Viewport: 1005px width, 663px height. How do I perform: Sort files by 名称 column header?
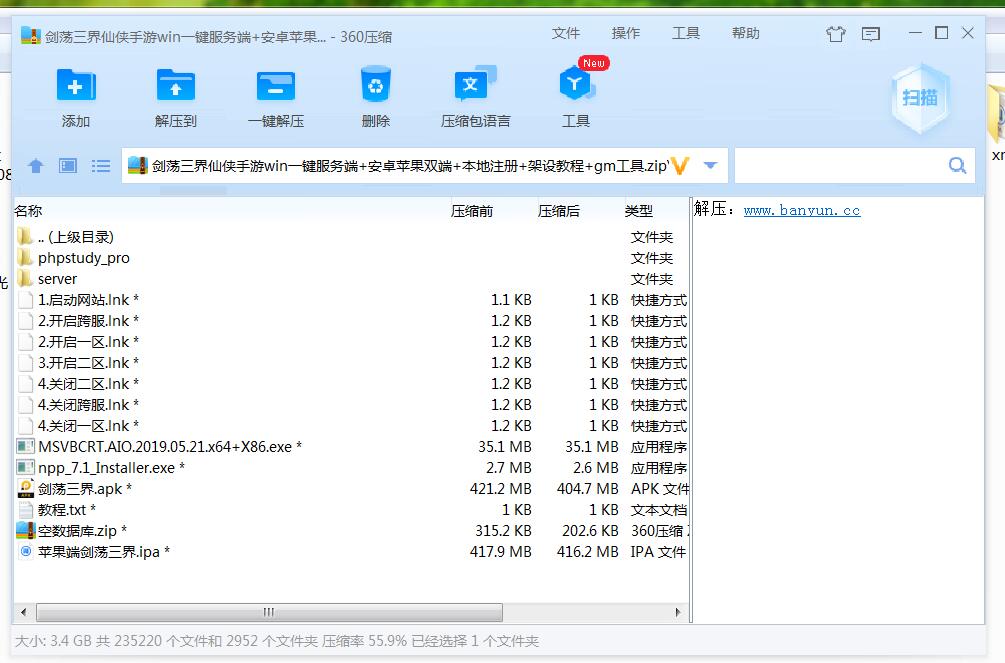tap(28, 211)
